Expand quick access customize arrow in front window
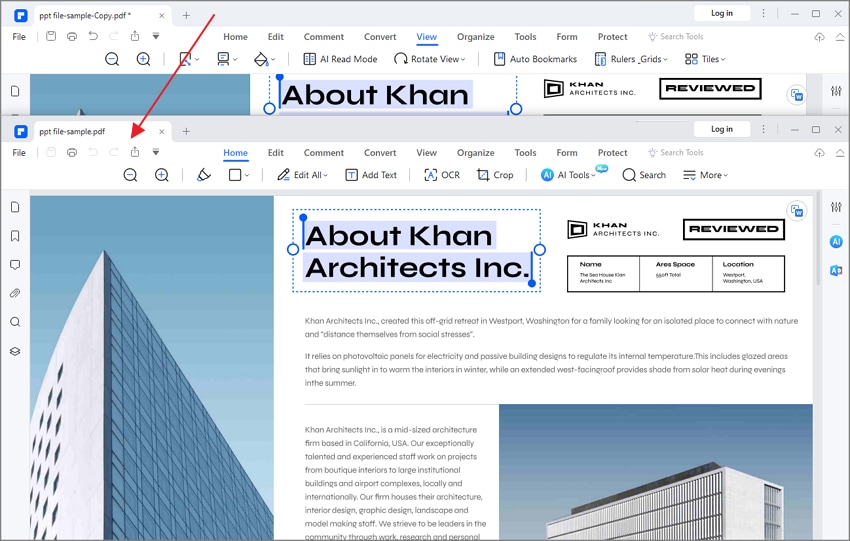 point(156,152)
